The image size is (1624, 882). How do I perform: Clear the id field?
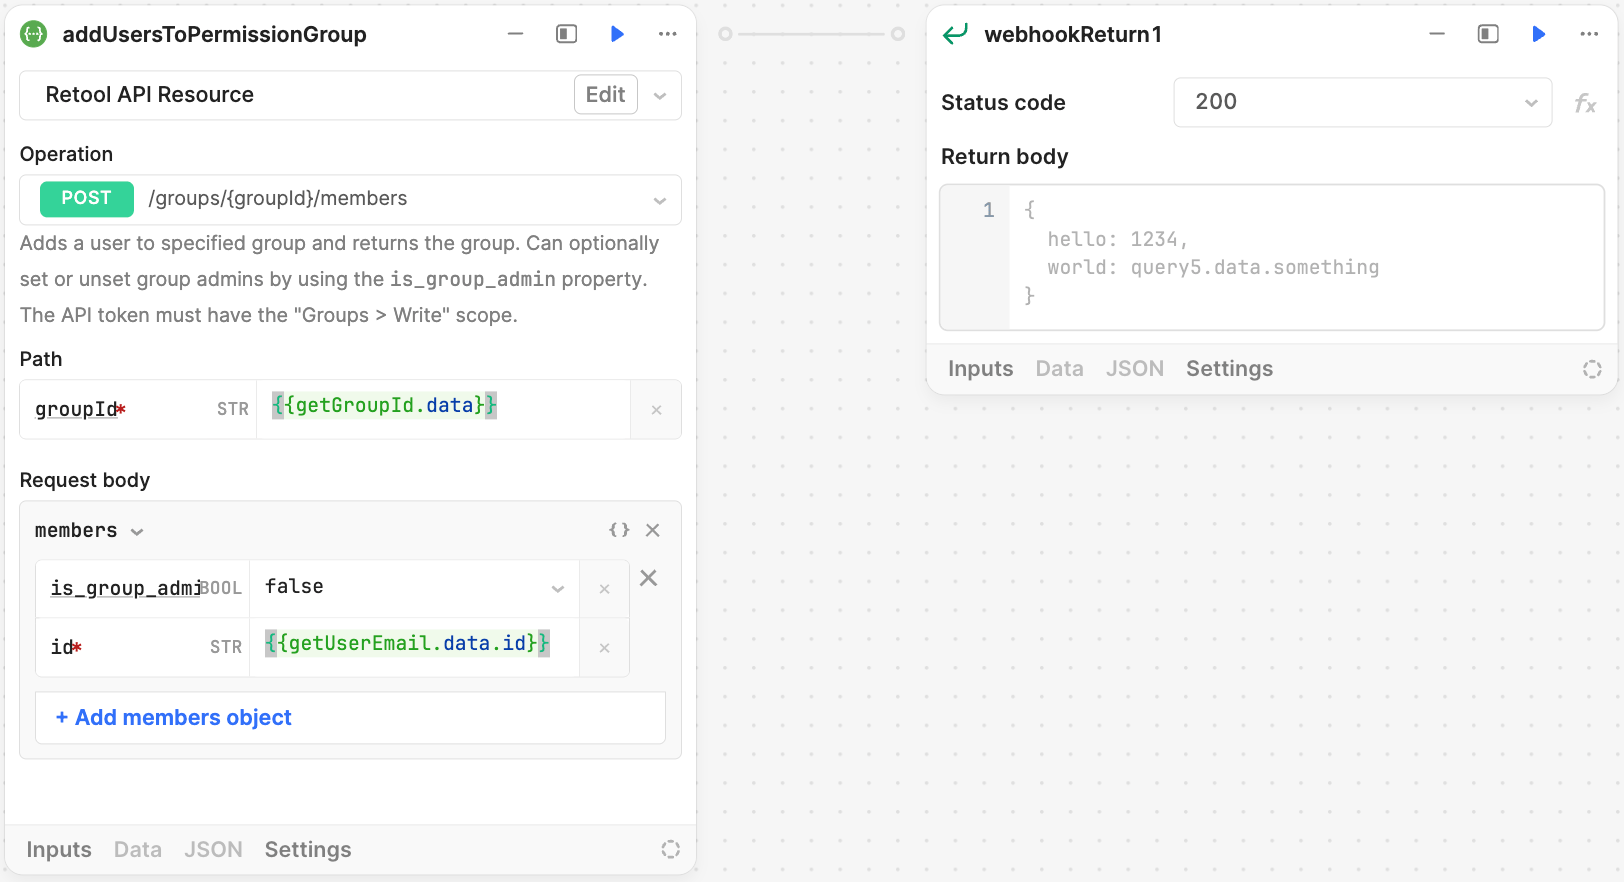604,648
